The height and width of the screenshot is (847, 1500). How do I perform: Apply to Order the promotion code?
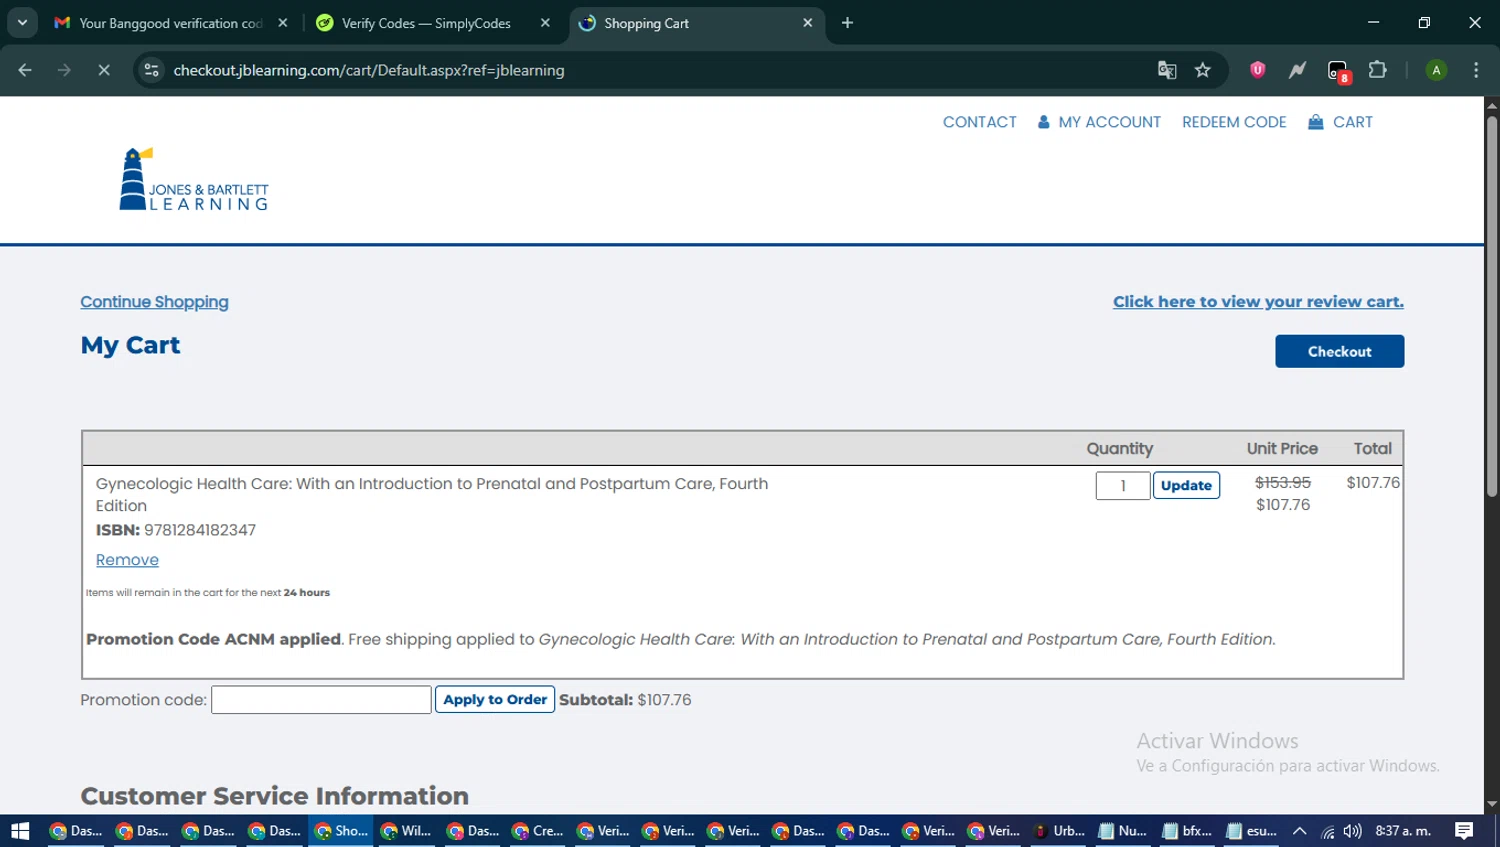[x=495, y=699]
